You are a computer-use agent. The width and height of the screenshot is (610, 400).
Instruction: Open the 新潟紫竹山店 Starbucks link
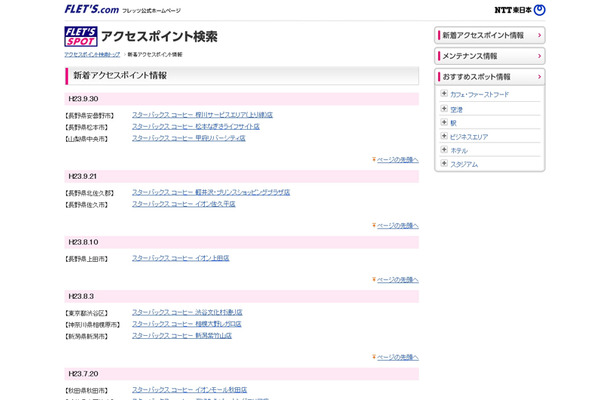[182, 336]
